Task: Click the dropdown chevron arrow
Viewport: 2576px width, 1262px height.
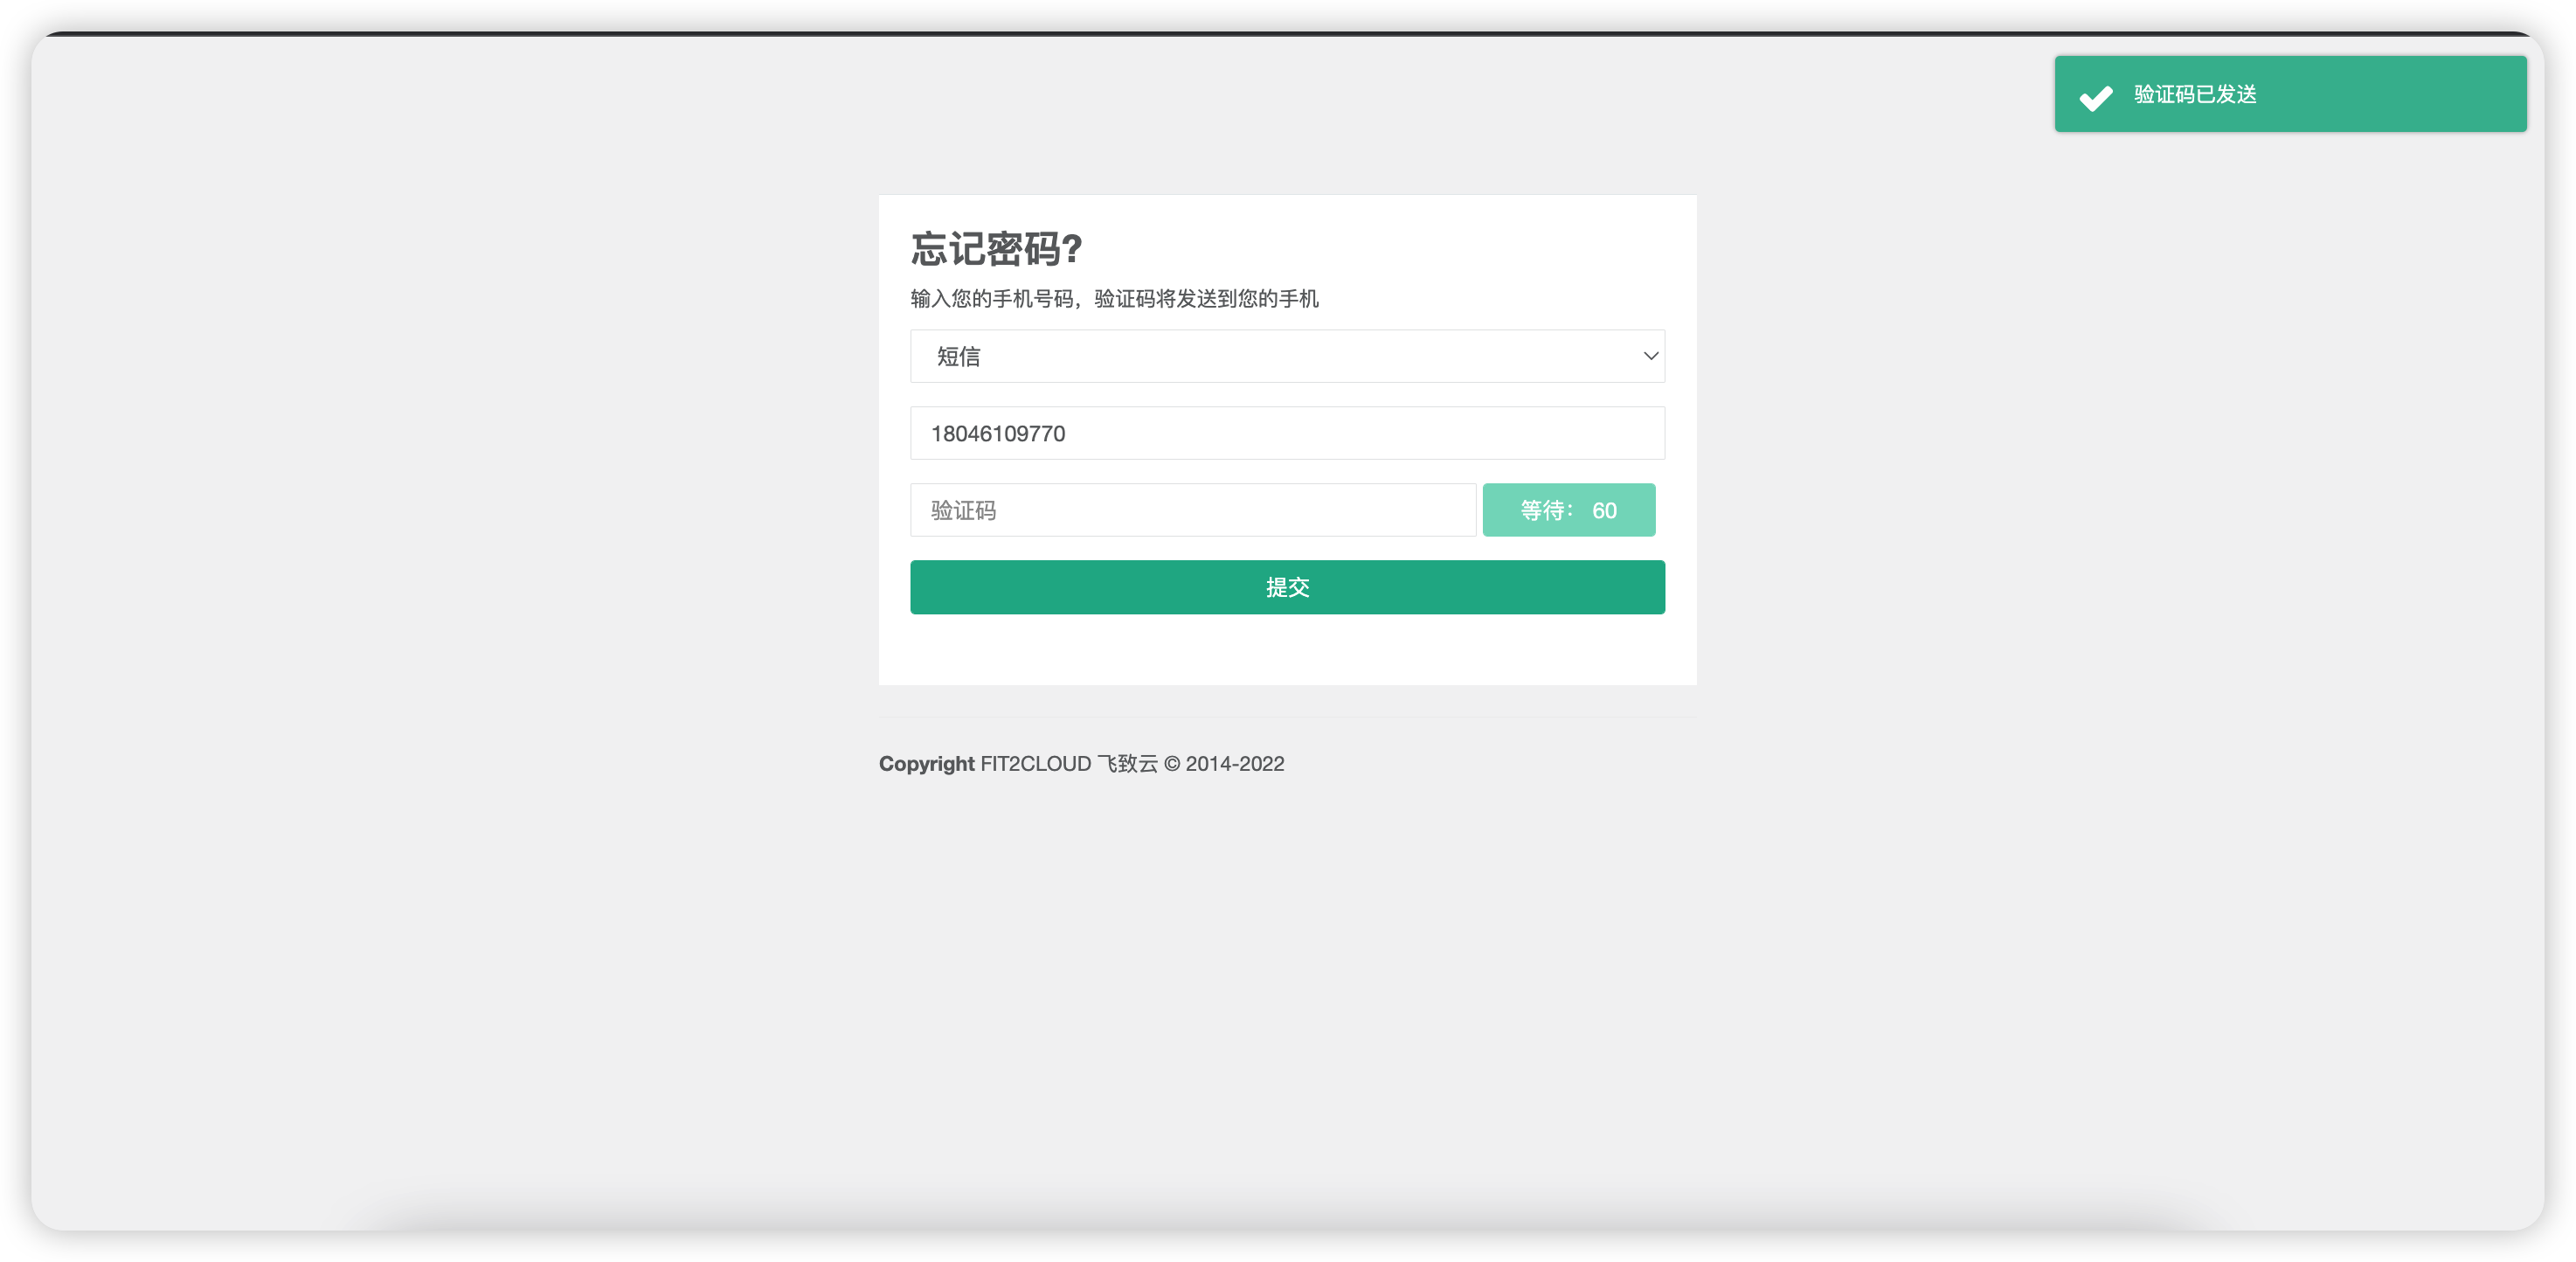Action: [x=1650, y=356]
